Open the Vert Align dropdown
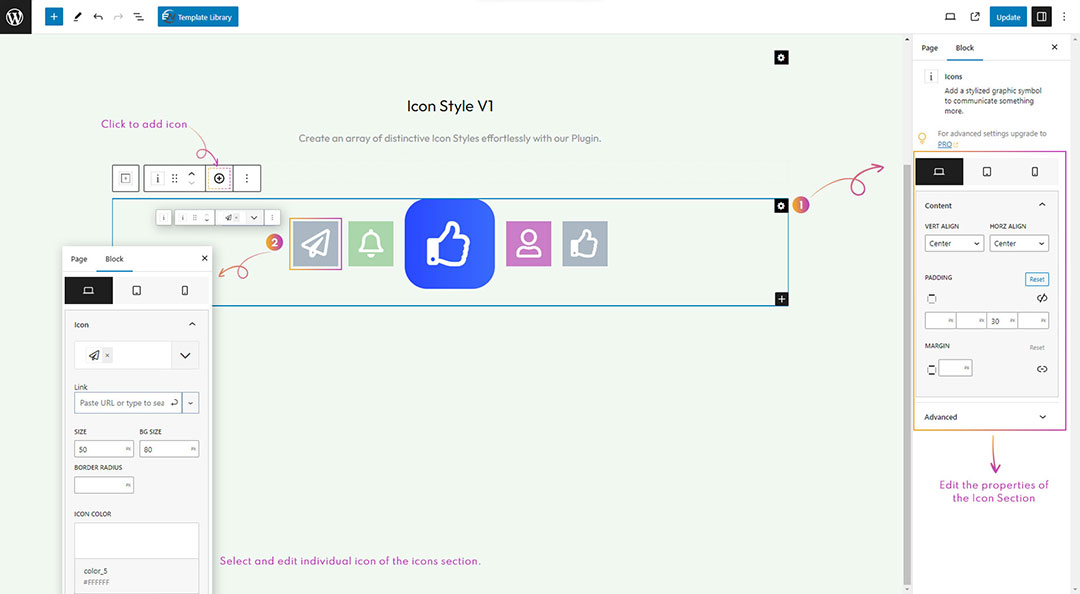This screenshot has width=1080, height=594. (954, 243)
